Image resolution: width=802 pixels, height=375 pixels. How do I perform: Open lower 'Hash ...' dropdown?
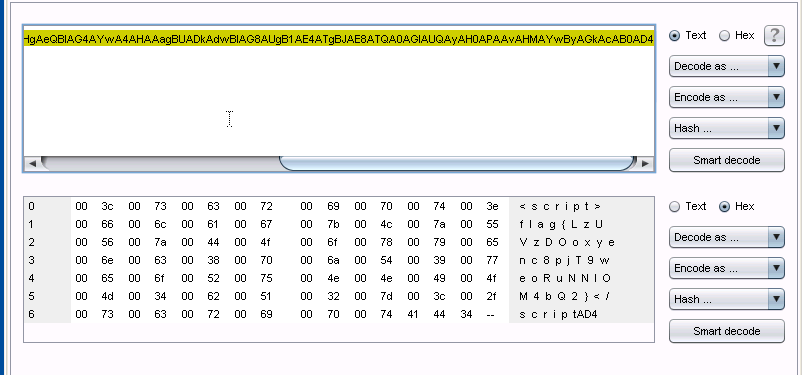(x=726, y=299)
